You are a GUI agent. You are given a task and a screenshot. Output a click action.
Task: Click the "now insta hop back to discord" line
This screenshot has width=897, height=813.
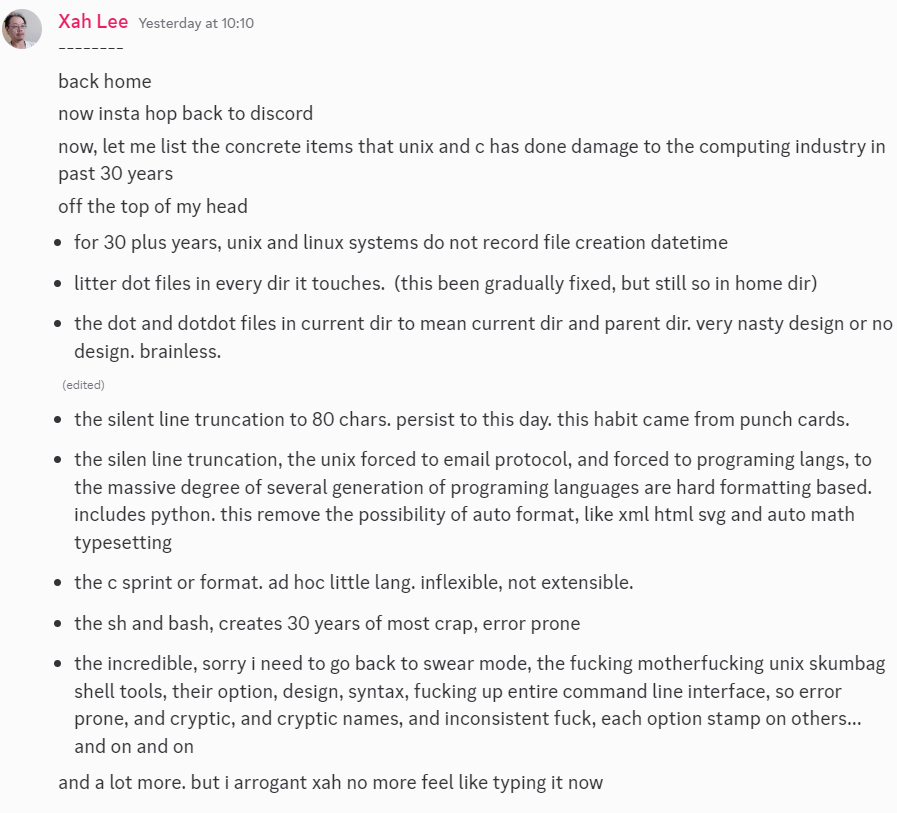(x=185, y=113)
